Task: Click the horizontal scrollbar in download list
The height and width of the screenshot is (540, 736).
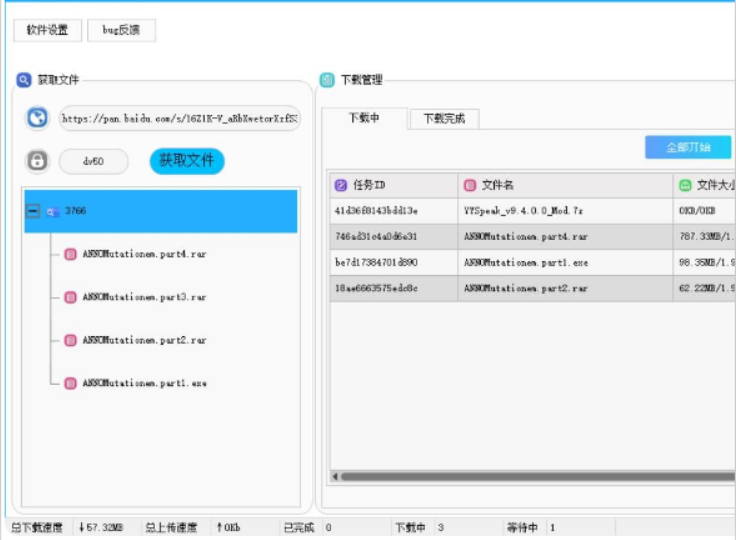Action: (530, 476)
